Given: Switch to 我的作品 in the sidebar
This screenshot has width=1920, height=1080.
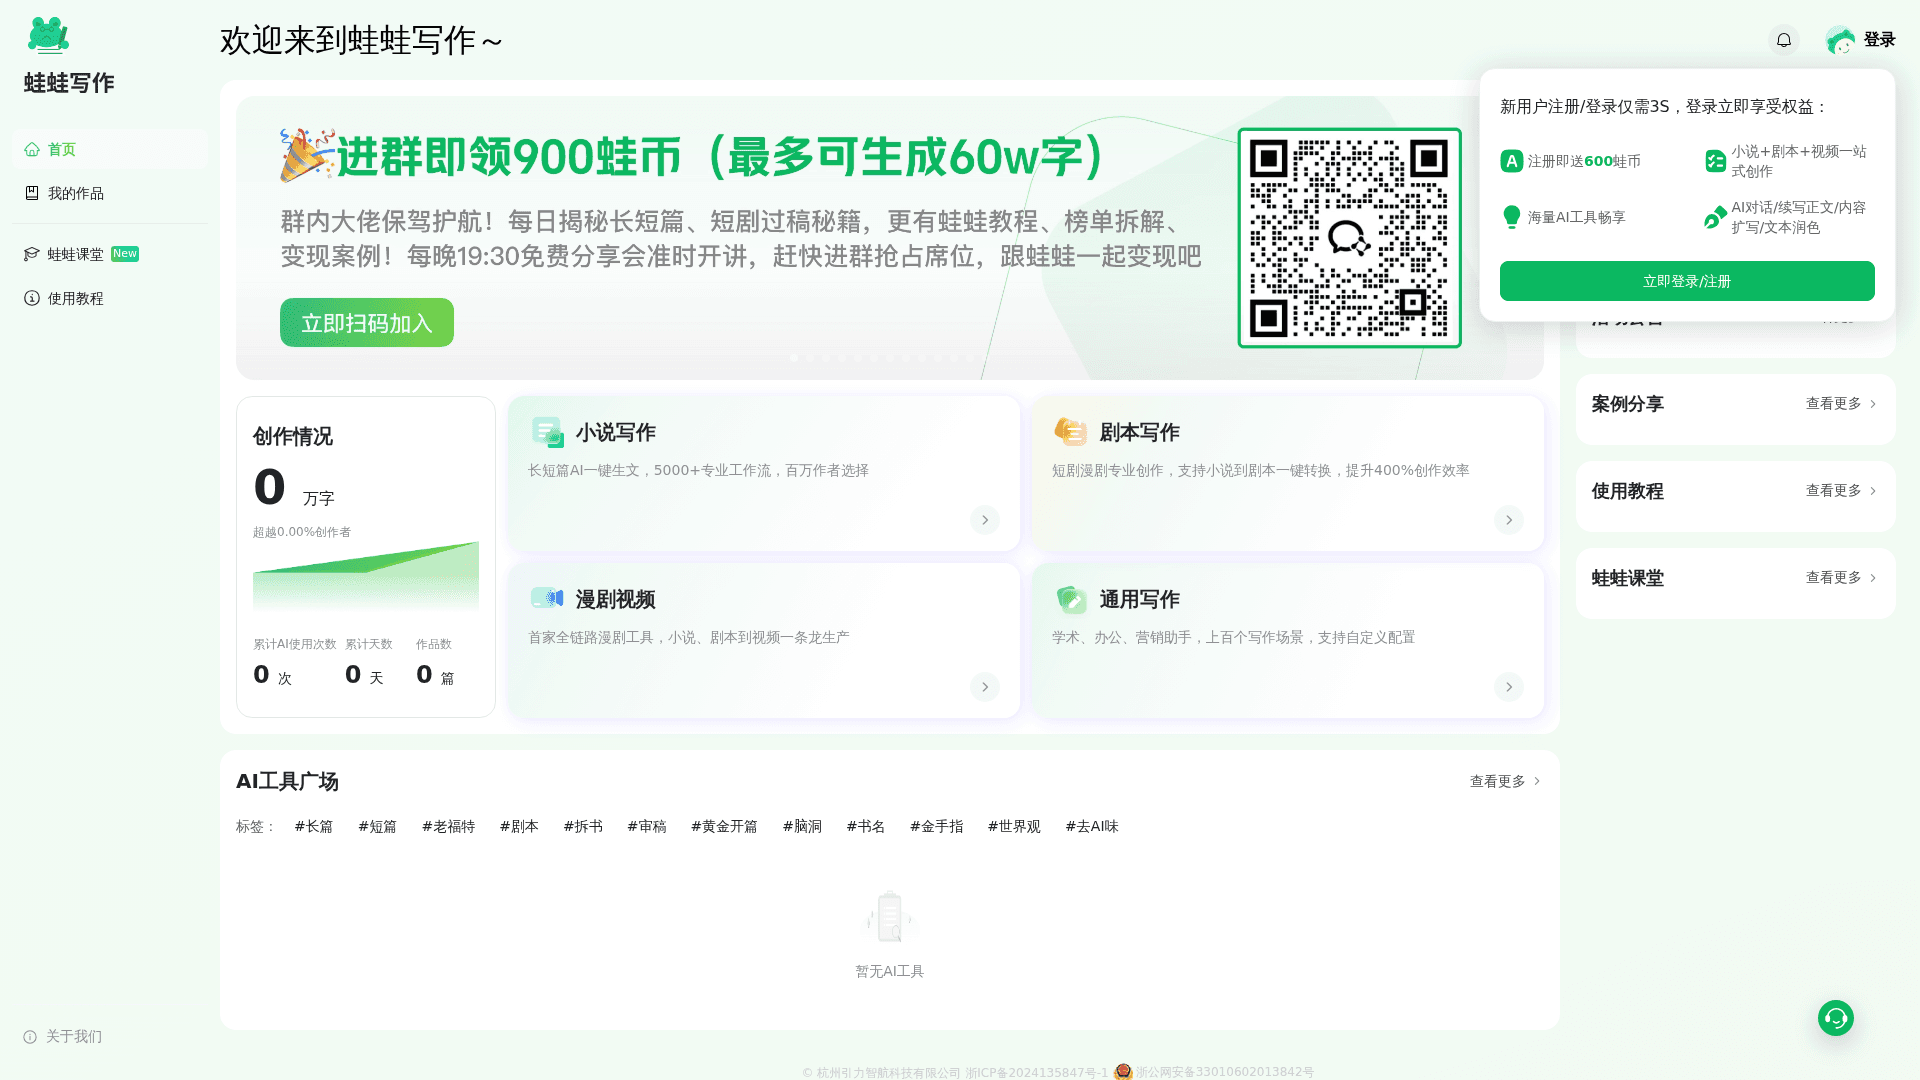Looking at the screenshot, I should pos(75,193).
